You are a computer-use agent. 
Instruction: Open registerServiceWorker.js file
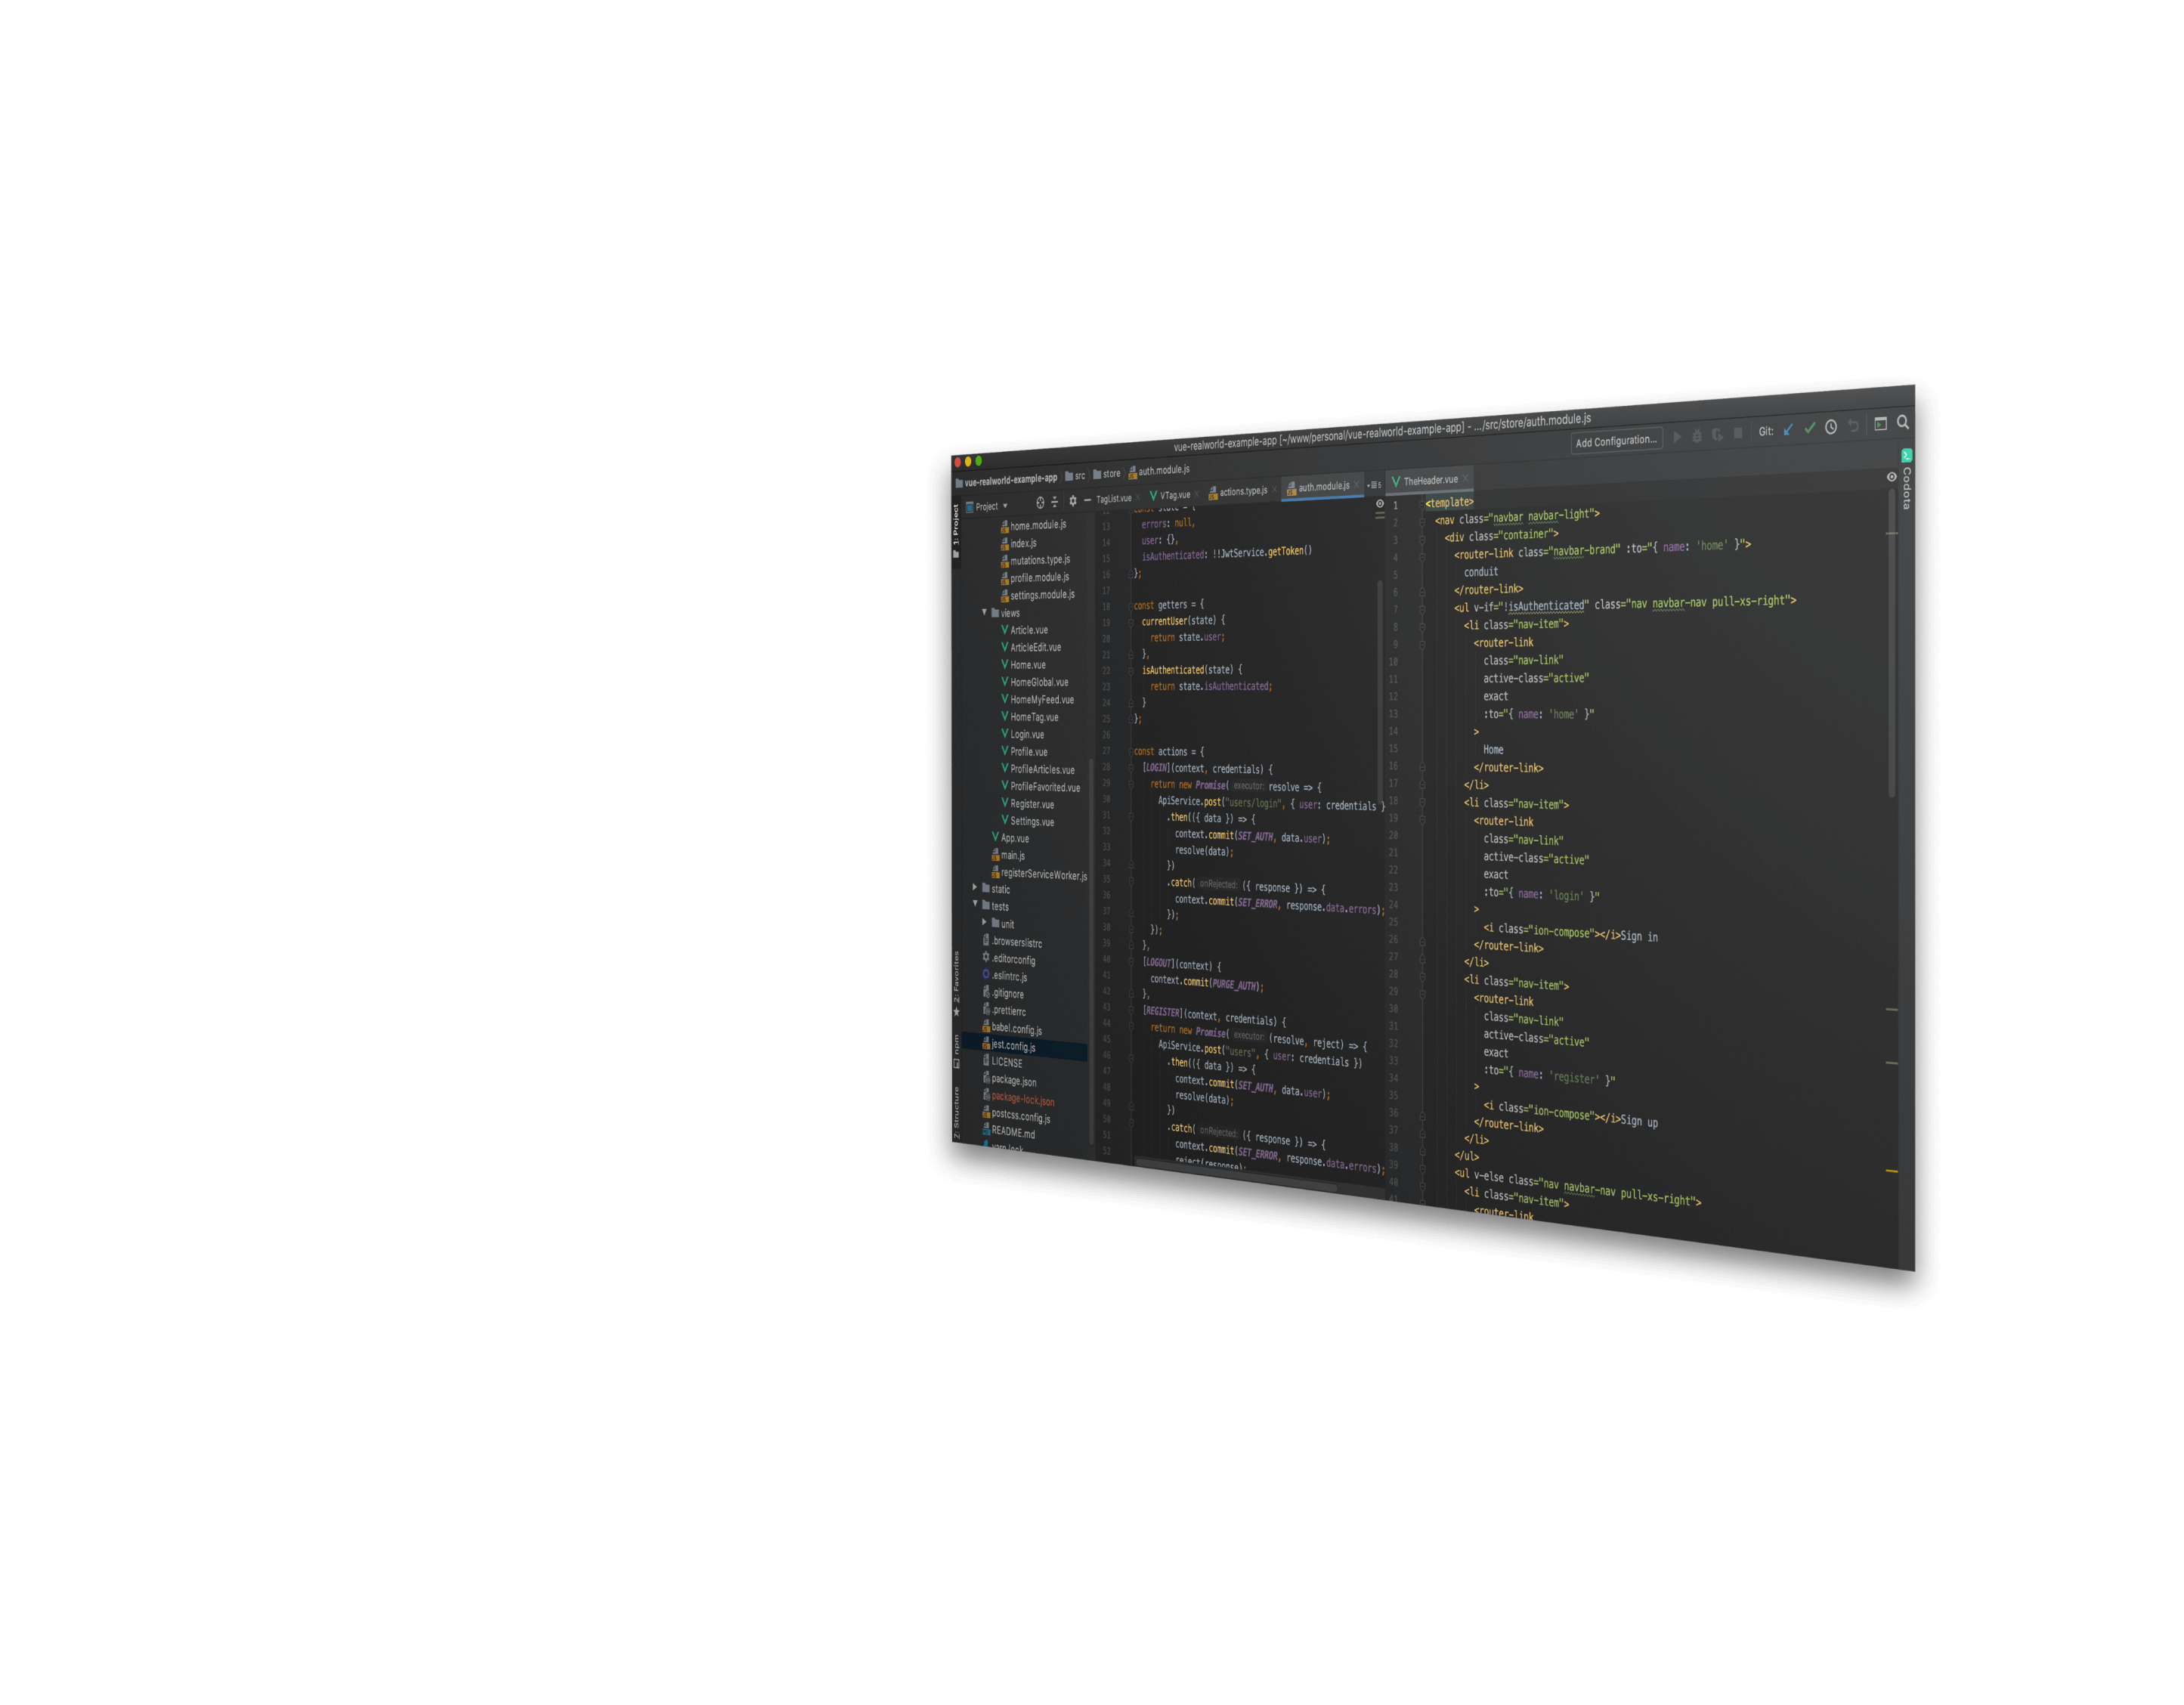point(1039,874)
